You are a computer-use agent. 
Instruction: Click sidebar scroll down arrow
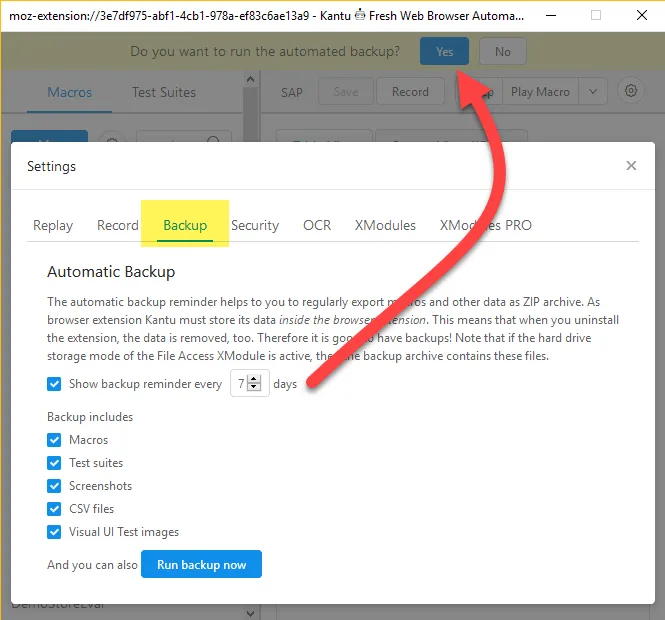pyautogui.click(x=250, y=613)
